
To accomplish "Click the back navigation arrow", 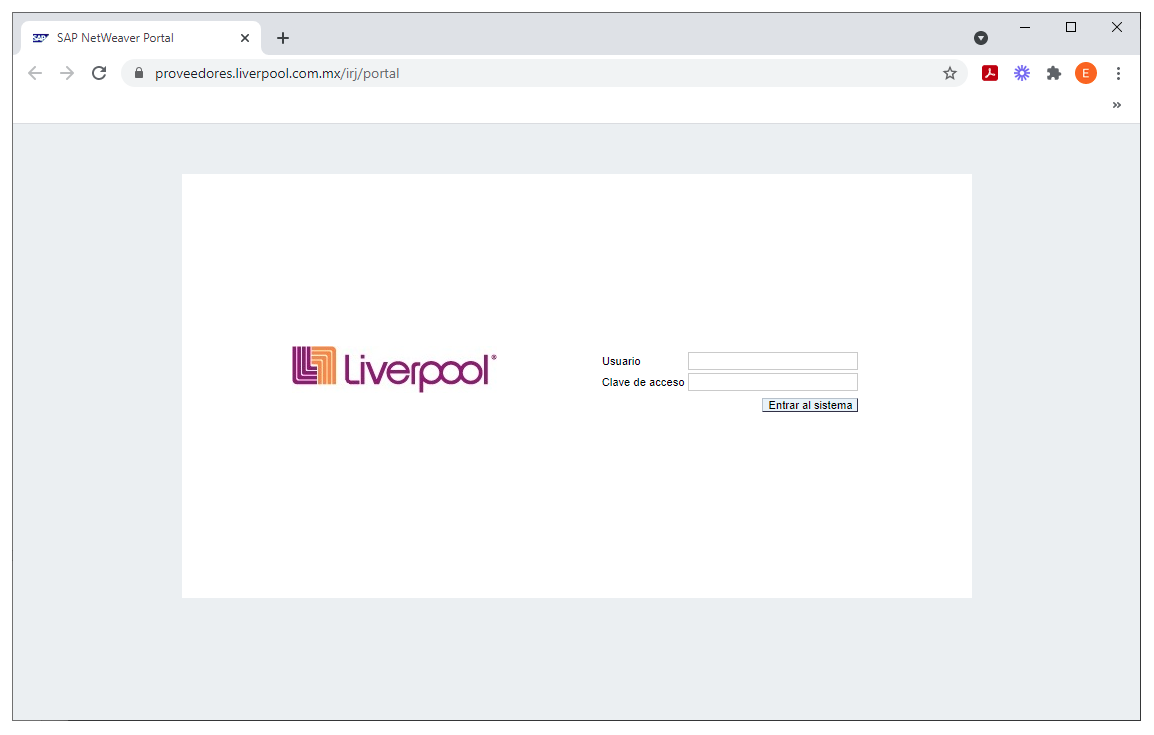I will pos(35,73).
